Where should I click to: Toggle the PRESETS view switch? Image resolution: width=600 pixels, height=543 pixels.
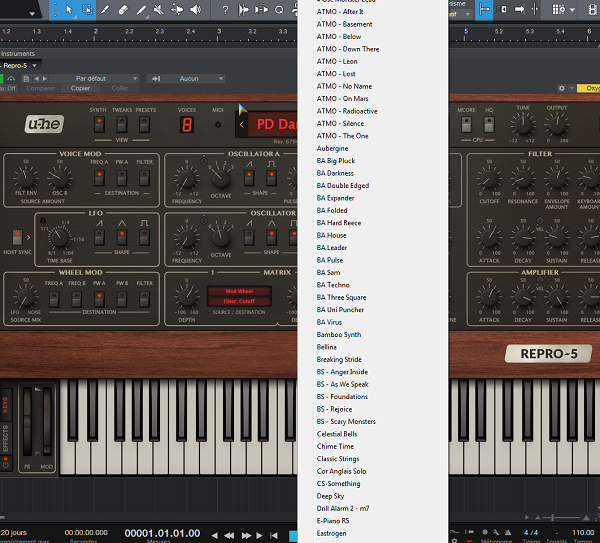(x=144, y=125)
